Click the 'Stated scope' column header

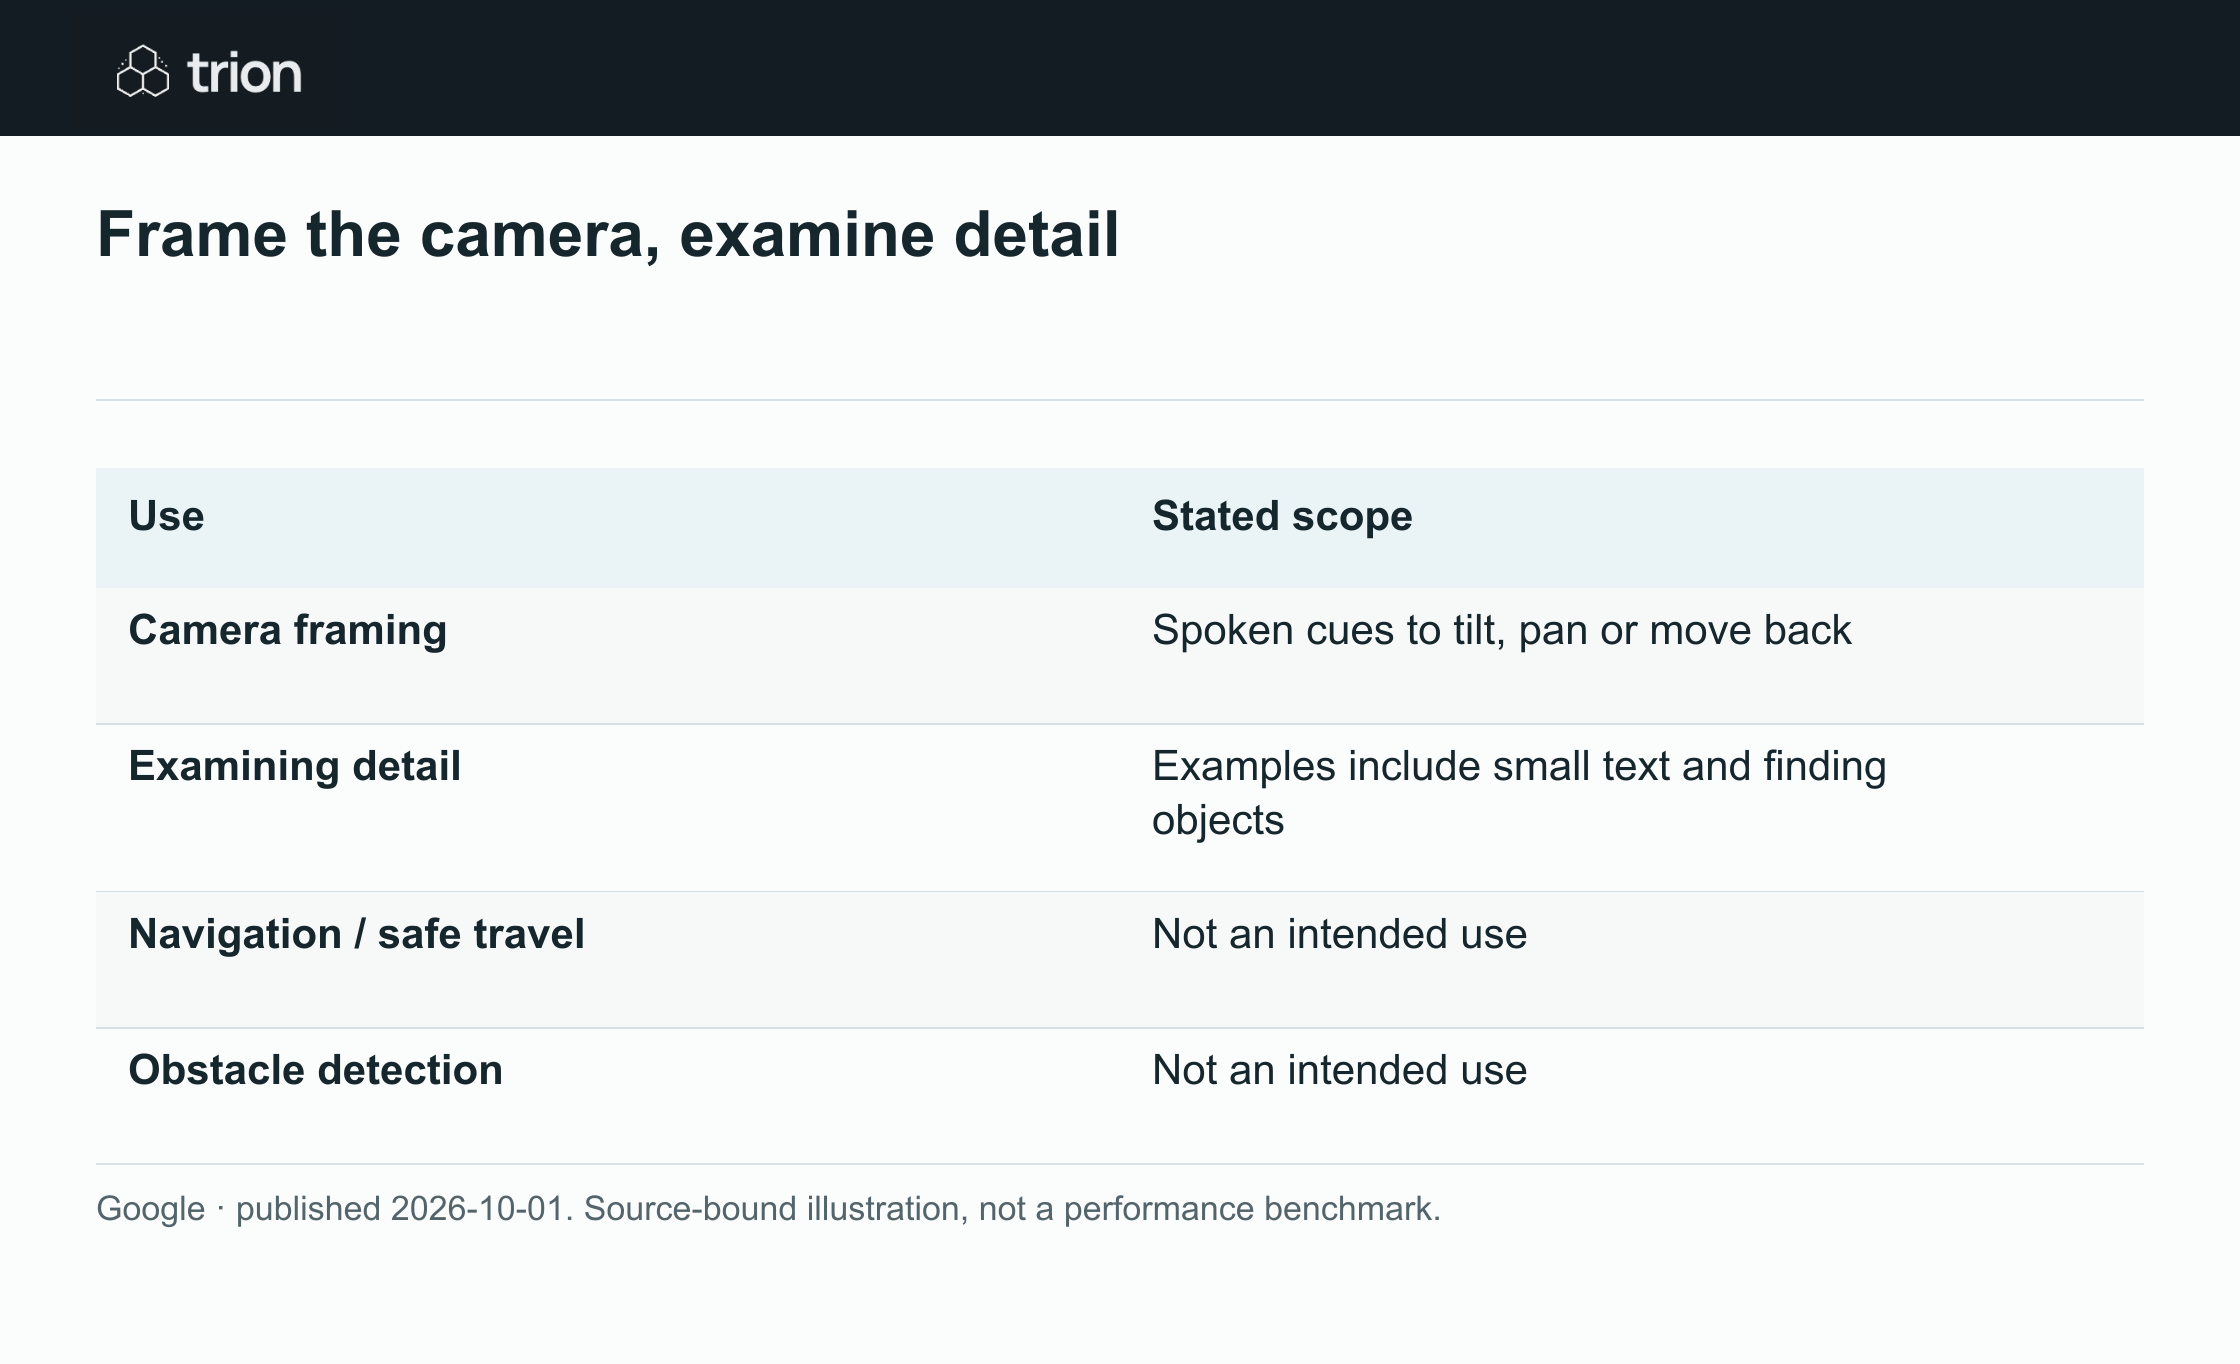coord(1282,516)
